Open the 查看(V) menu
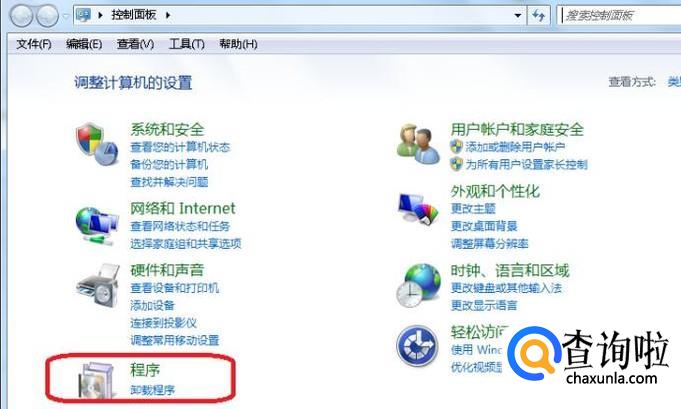681x409 pixels. point(136,44)
